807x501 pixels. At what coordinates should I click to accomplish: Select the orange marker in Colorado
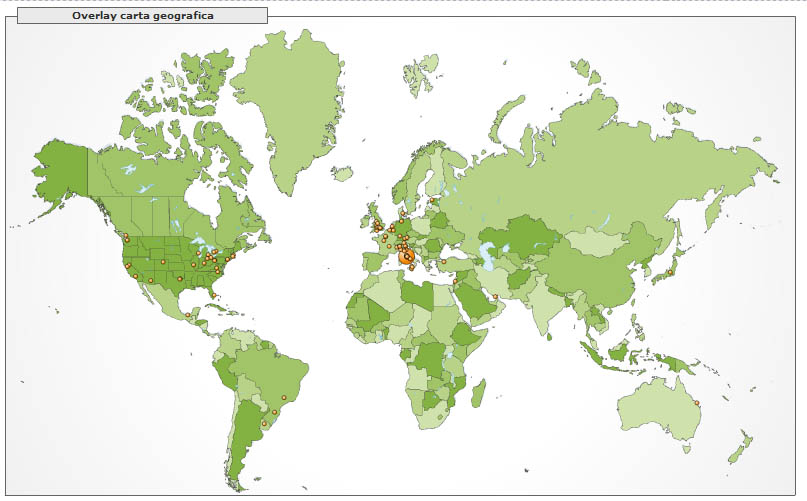coord(163,262)
